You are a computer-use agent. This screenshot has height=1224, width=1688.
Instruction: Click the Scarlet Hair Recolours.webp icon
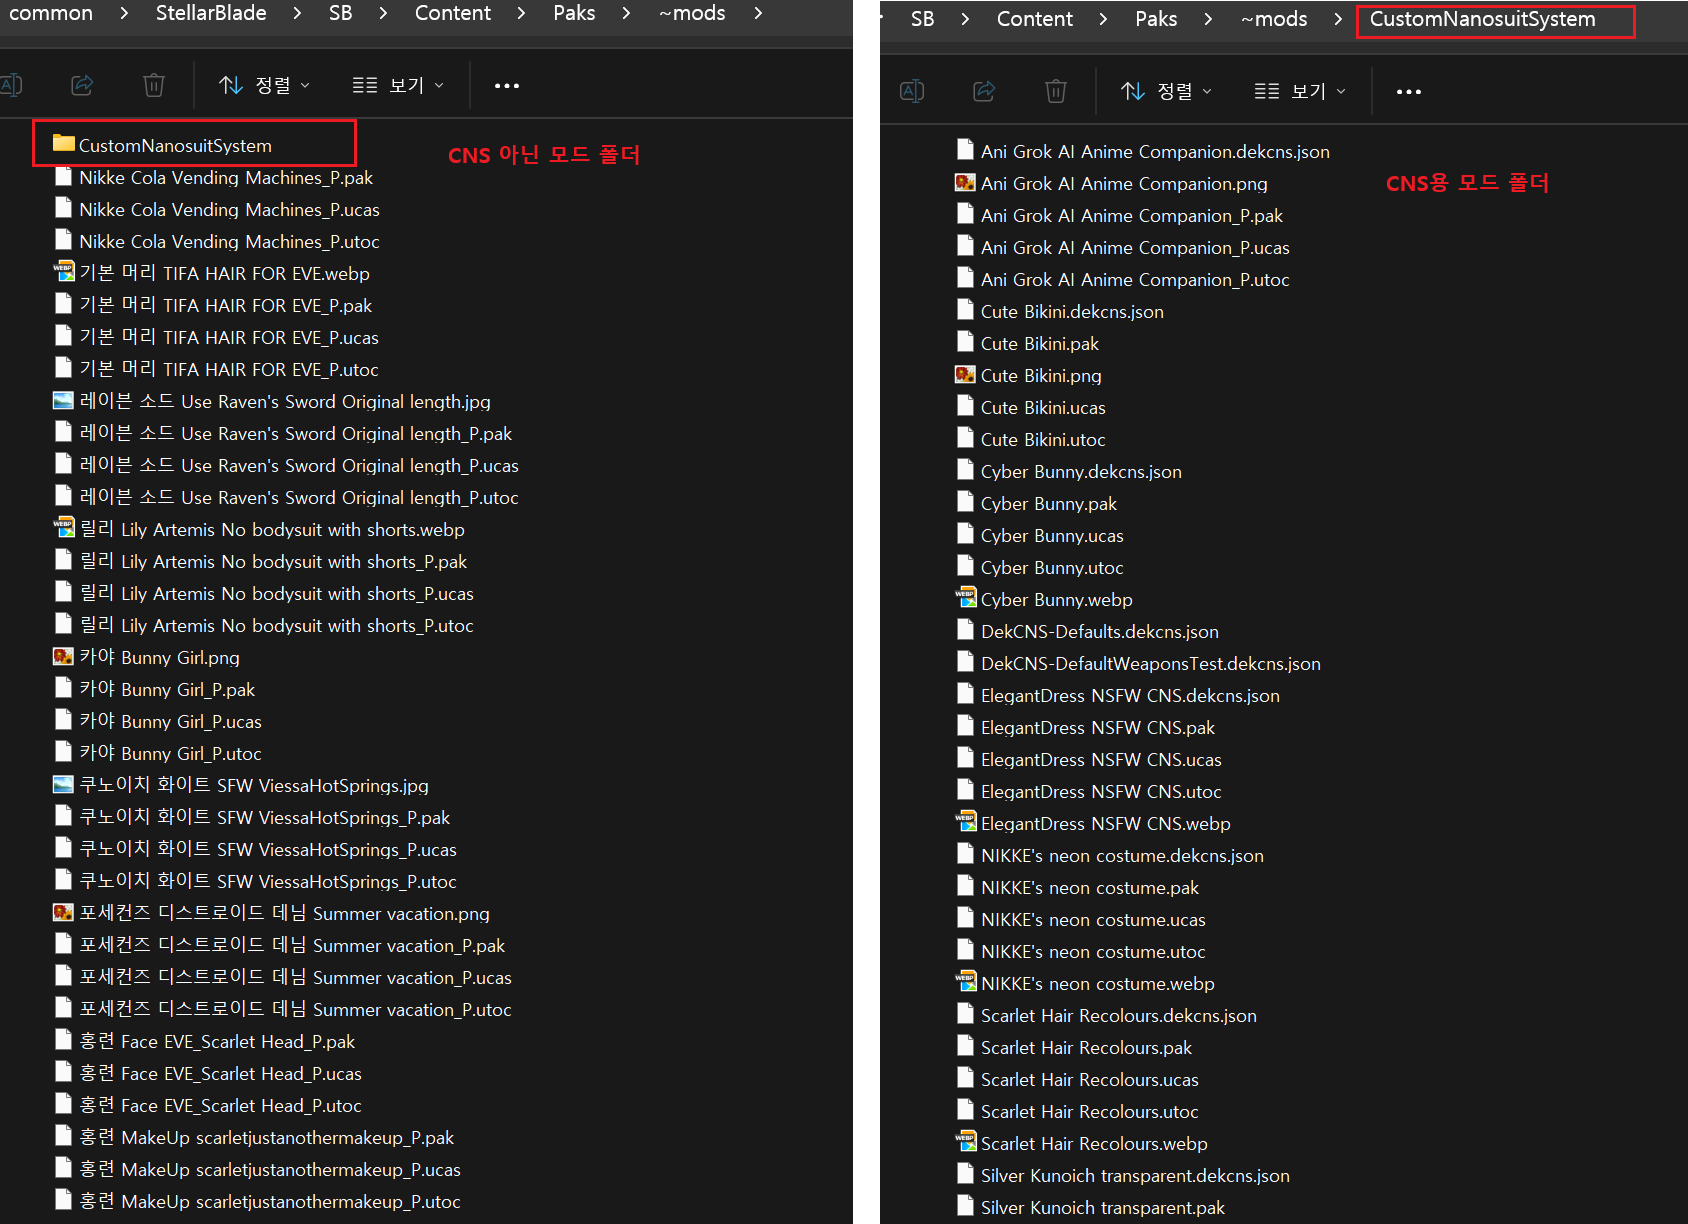pyautogui.click(x=965, y=1142)
